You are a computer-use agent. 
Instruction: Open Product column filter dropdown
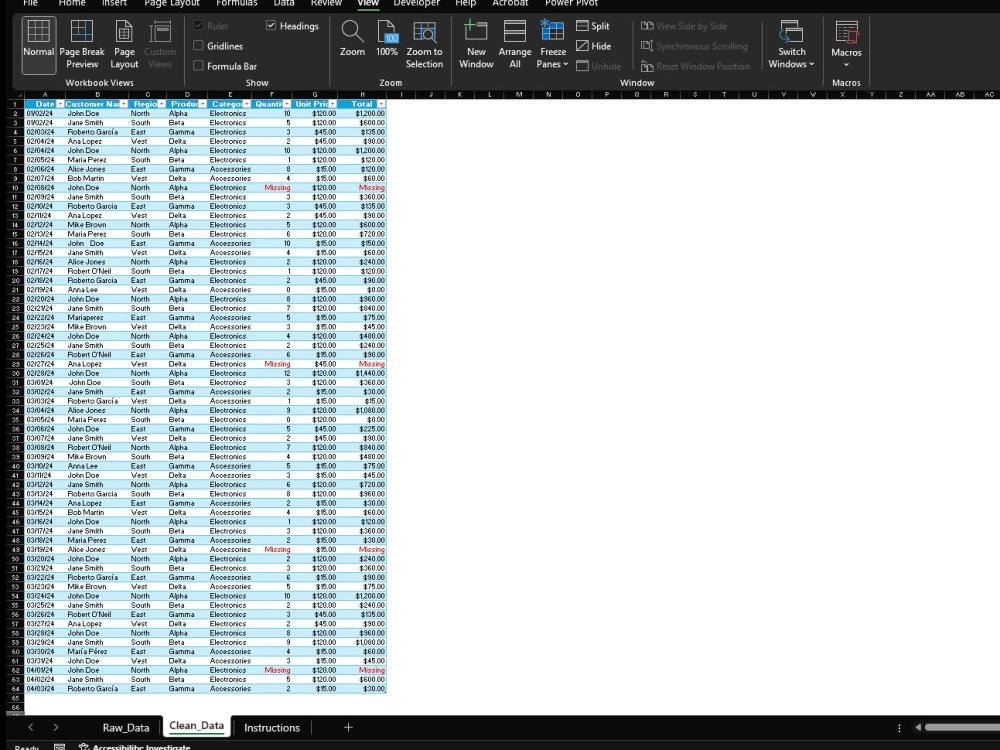[202, 104]
